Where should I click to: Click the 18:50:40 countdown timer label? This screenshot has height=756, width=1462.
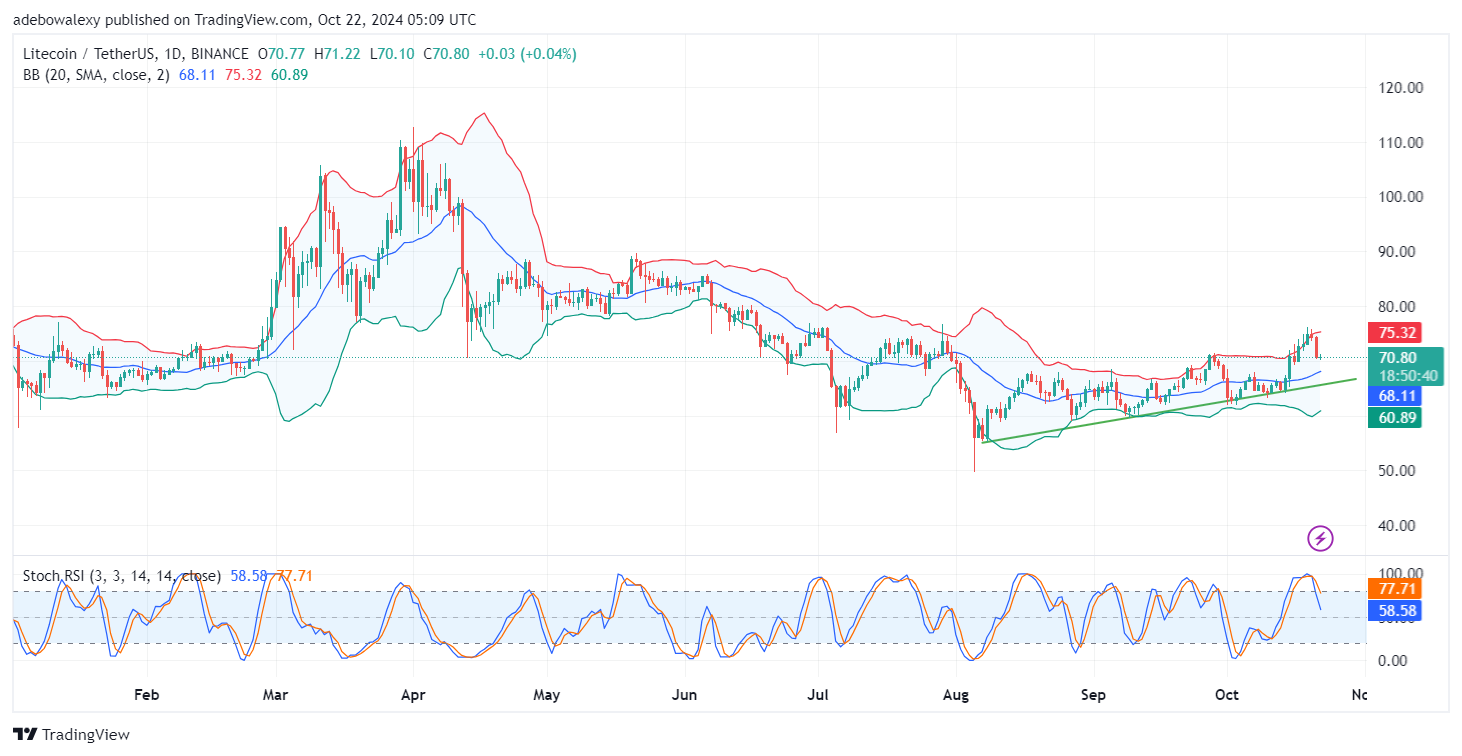pos(1407,376)
